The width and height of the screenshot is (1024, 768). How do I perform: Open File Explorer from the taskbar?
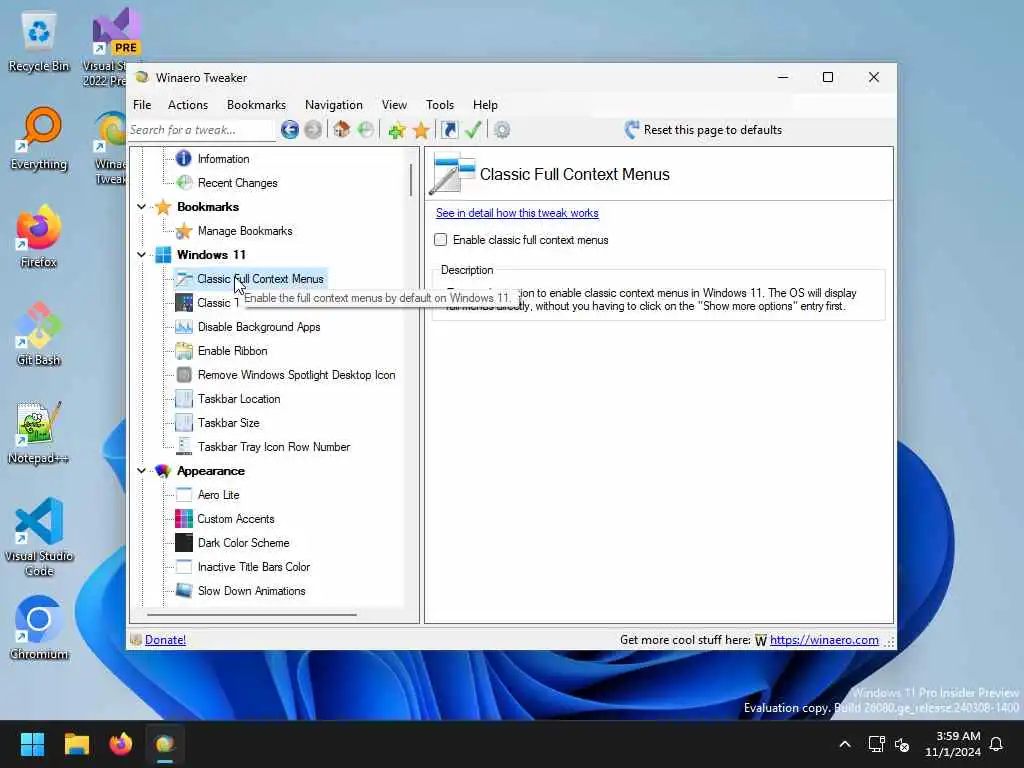(x=76, y=744)
